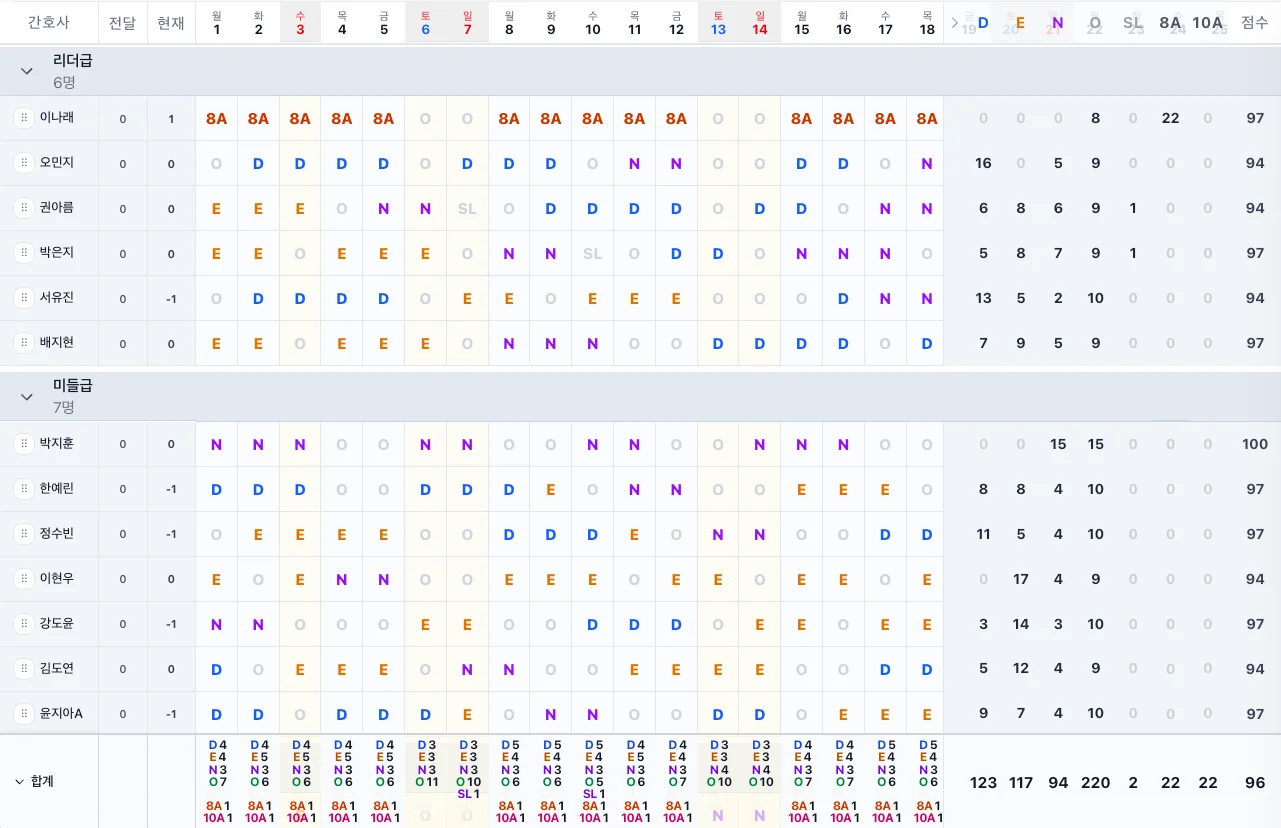This screenshot has height=828, width=1281.
Task: Click the 점수 column header
Action: (x=1255, y=22)
